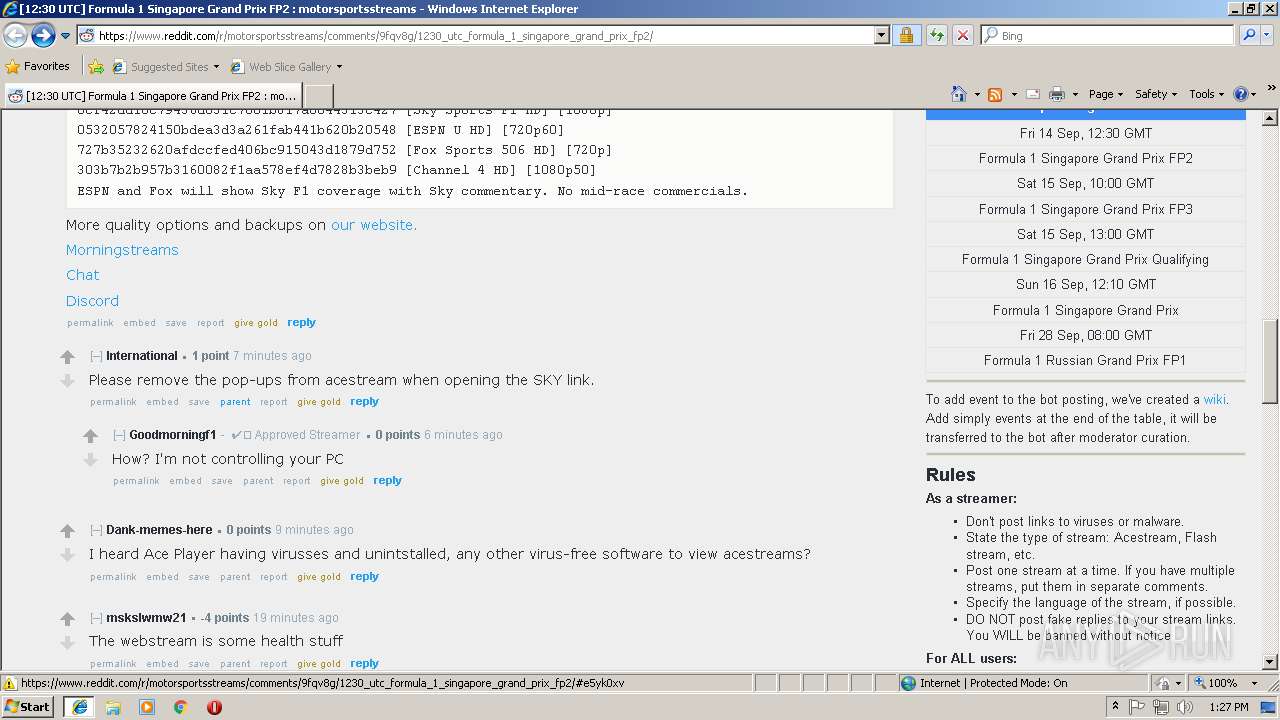The image size is (1280, 720).
Task: Click the status bar warning icon
Action: (10, 684)
